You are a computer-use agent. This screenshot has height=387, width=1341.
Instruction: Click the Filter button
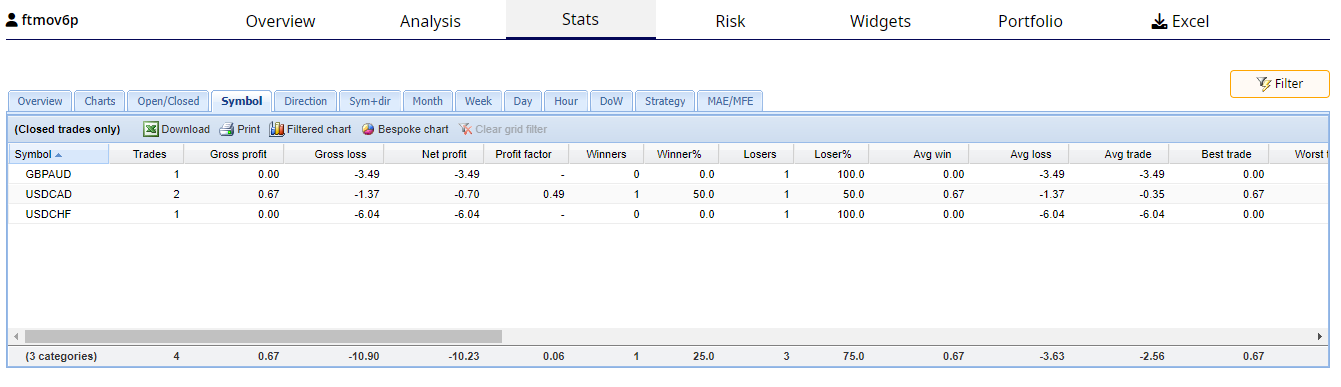(1280, 84)
